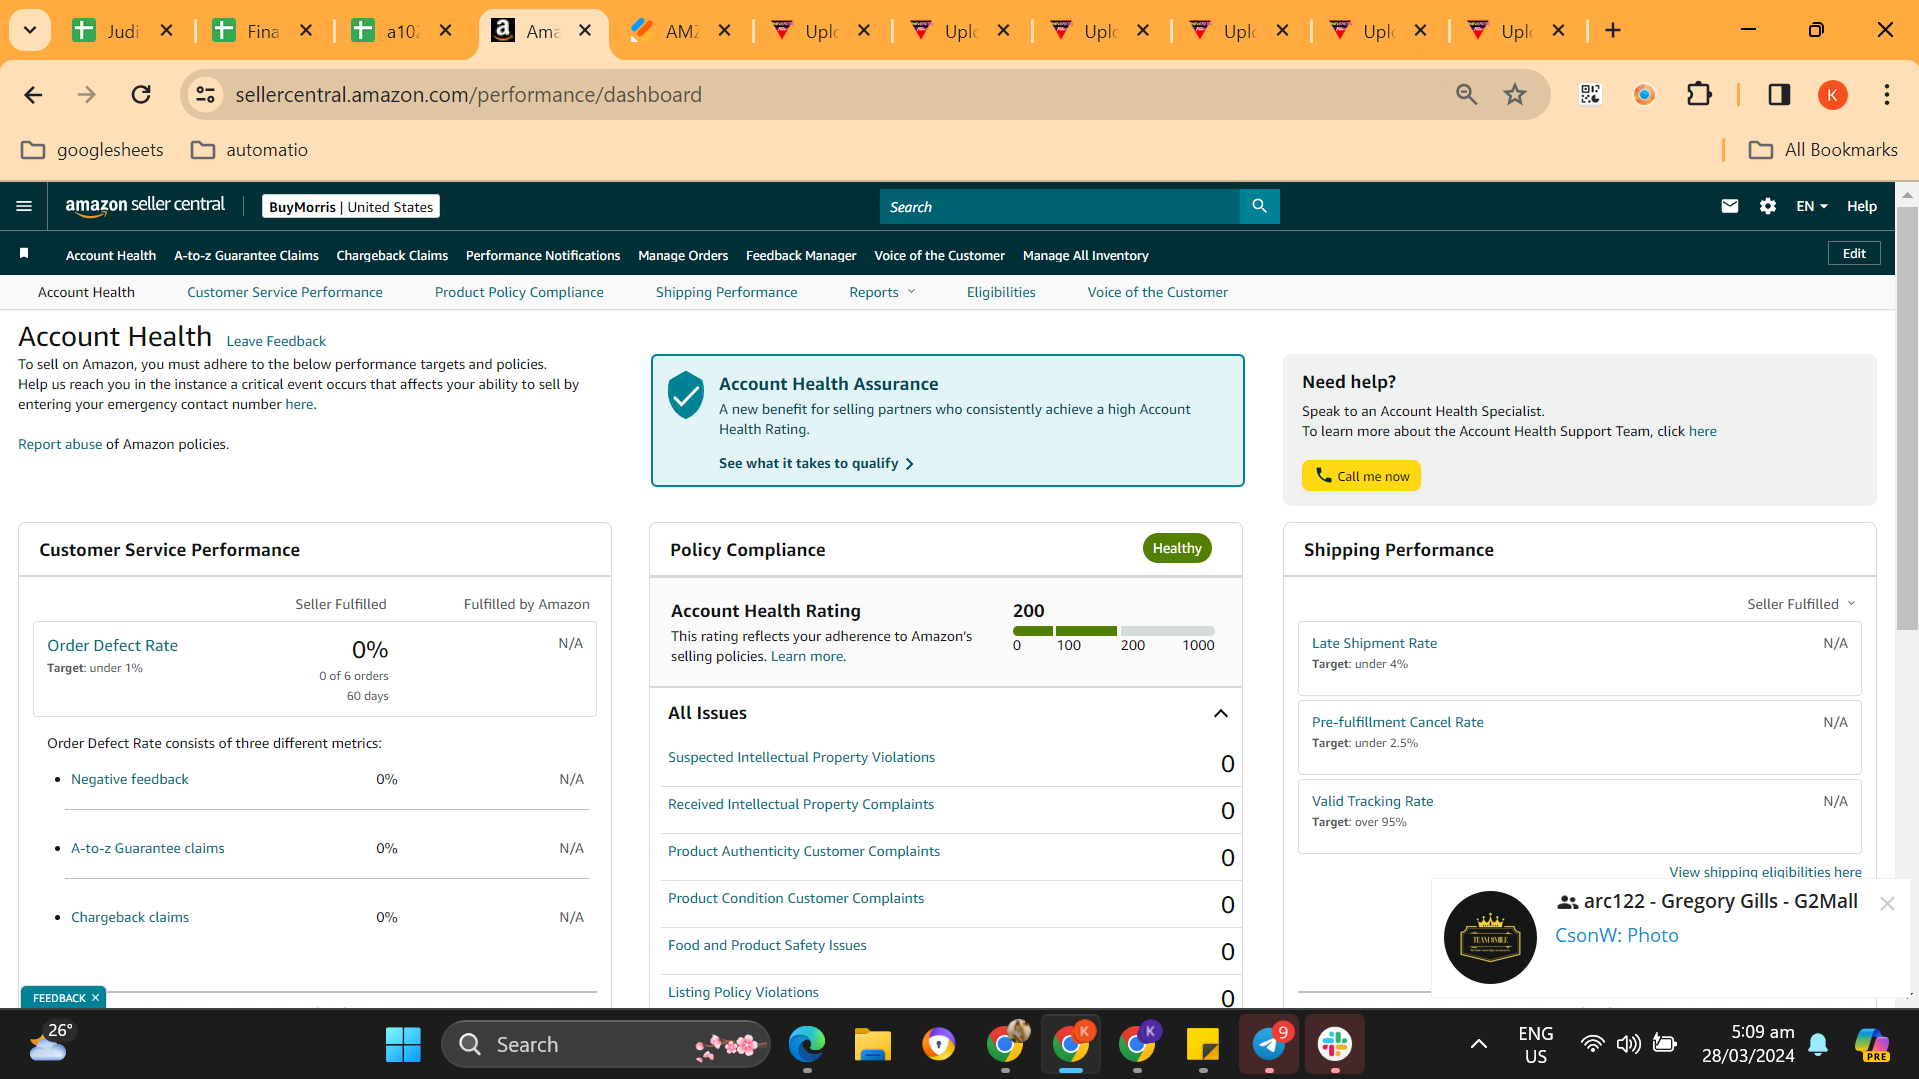Collapse the All Issues section
The height and width of the screenshot is (1079, 1919).
click(1220, 713)
